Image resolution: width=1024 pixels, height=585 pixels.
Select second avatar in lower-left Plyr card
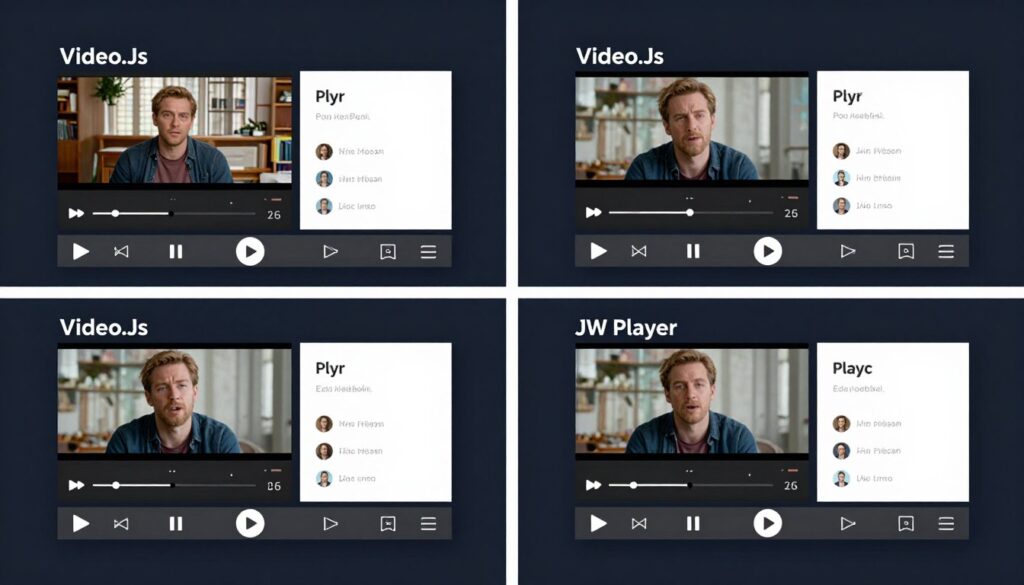[324, 451]
